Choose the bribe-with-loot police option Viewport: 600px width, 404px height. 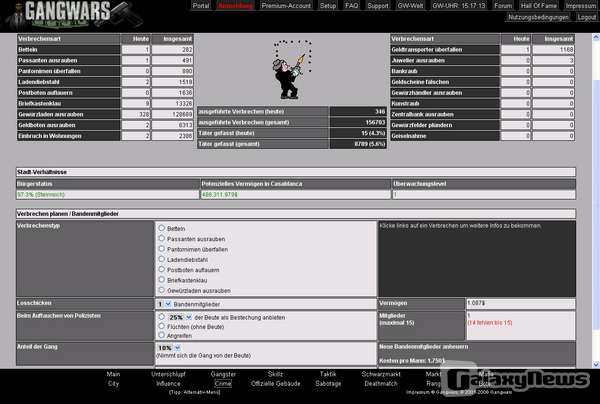(x=162, y=317)
